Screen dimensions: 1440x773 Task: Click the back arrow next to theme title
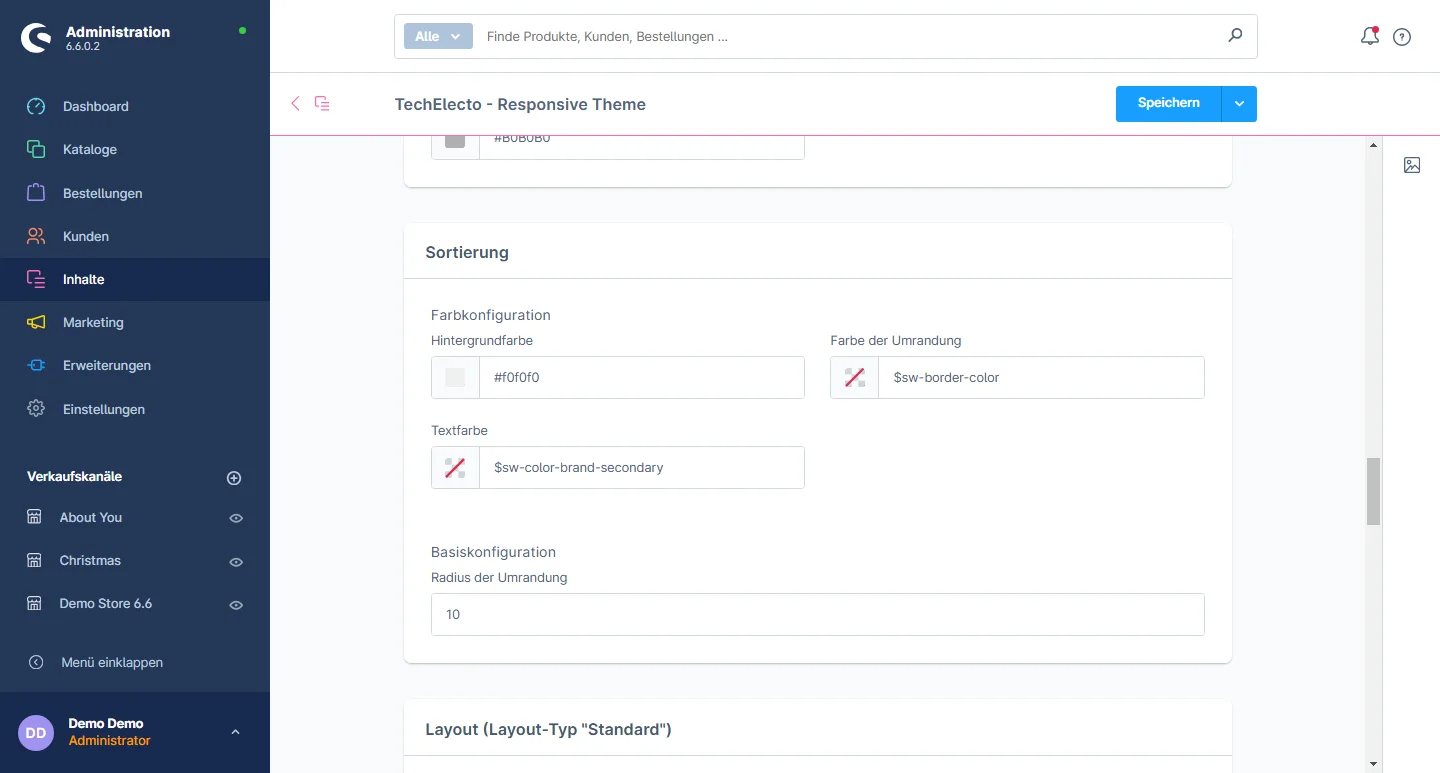295,103
